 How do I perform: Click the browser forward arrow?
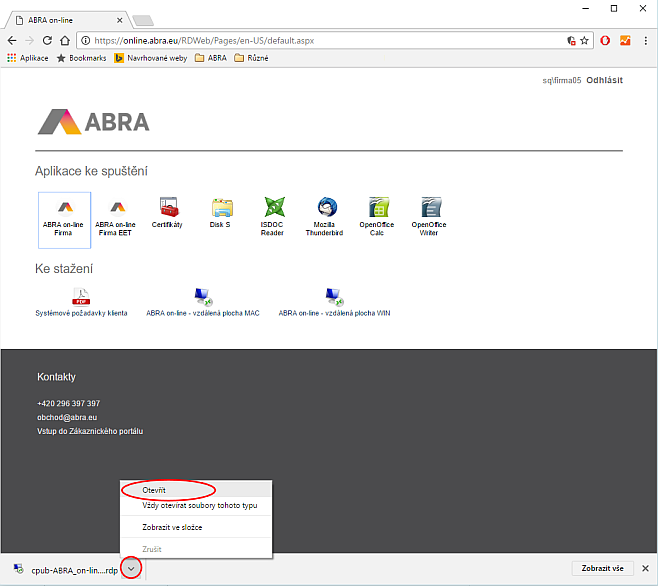pos(29,40)
